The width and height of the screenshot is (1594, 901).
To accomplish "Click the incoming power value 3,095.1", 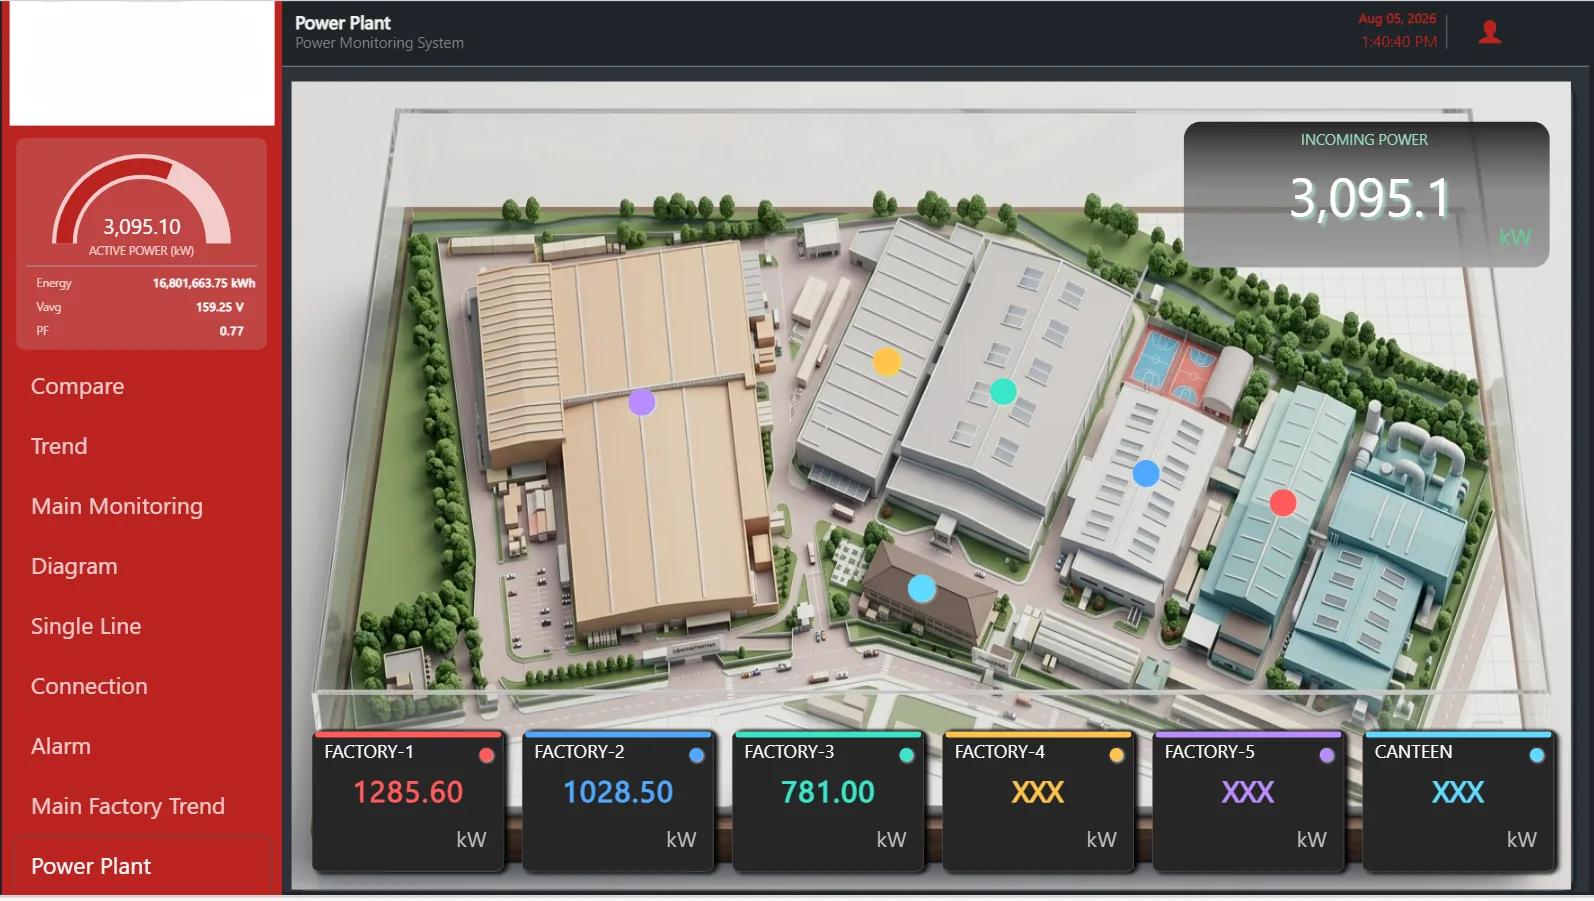I will click(x=1369, y=198).
